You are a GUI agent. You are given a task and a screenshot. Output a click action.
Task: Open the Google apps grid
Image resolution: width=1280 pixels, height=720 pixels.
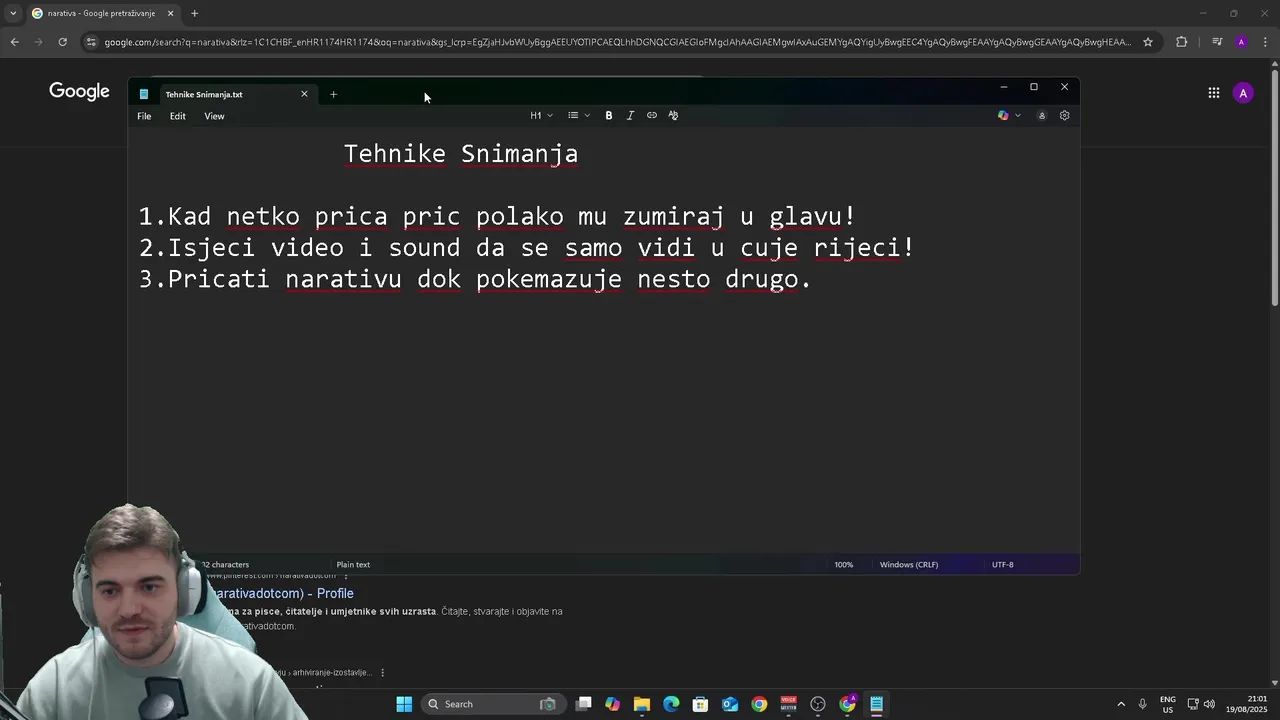[1213, 93]
